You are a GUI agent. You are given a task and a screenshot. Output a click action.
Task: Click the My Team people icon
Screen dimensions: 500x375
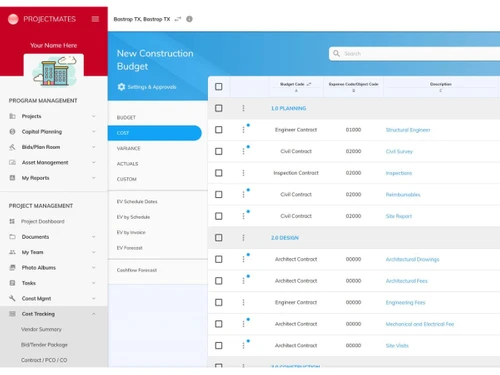(12, 252)
